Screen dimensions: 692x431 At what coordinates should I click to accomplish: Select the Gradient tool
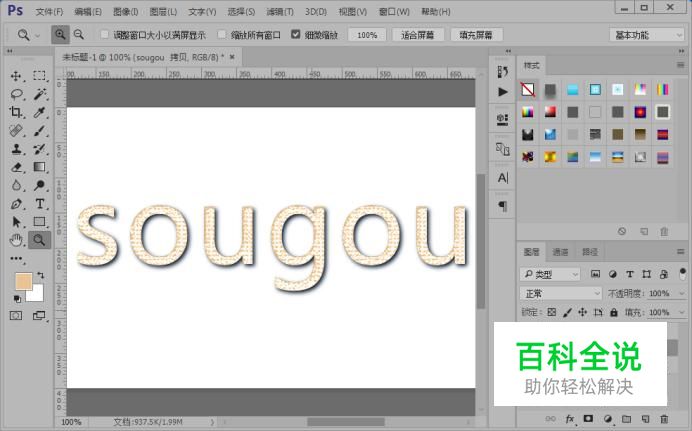[40, 167]
